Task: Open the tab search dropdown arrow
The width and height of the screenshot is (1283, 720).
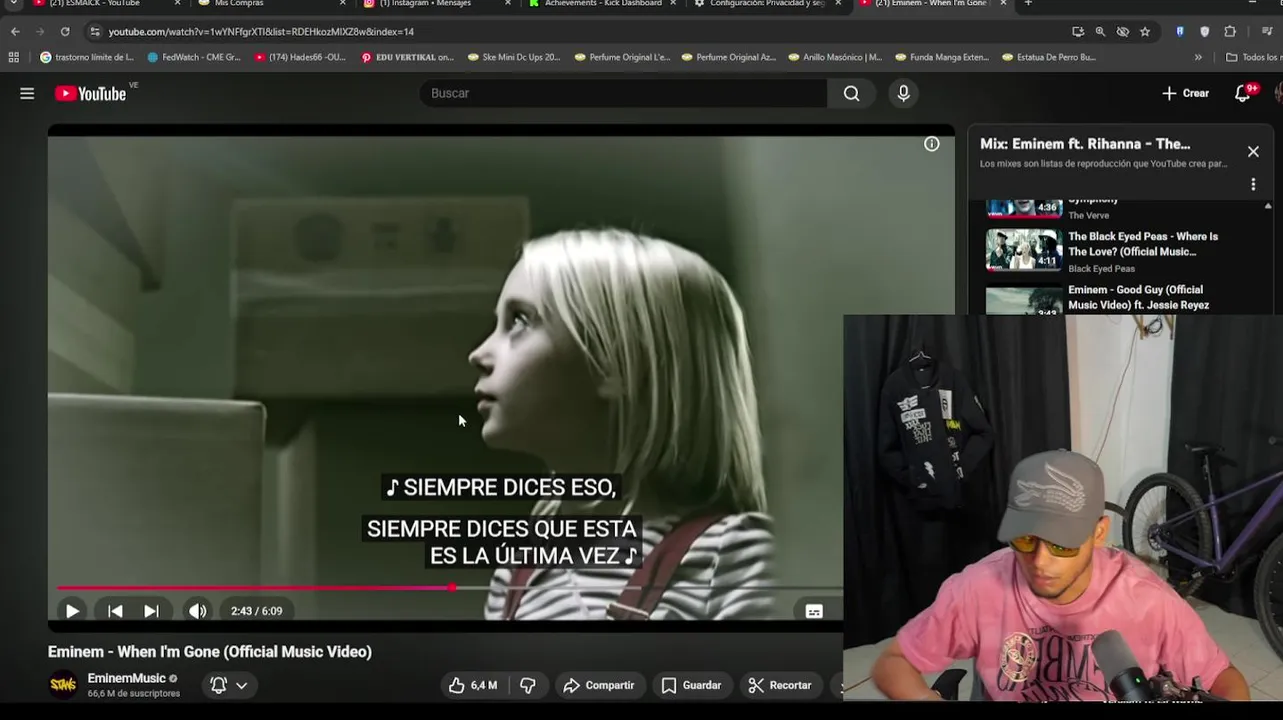Action: (x=13, y=4)
